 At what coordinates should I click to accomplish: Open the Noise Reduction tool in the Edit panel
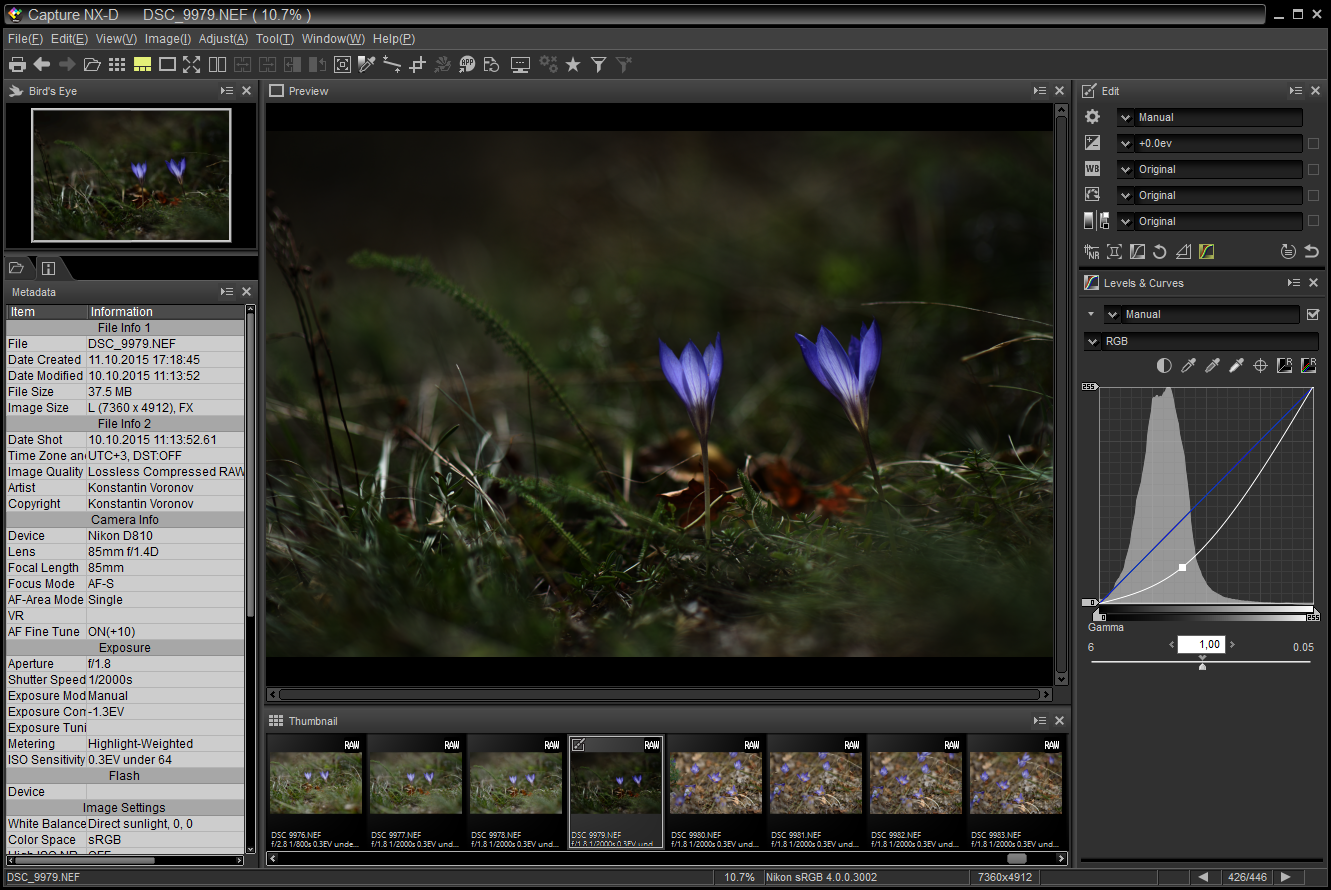point(1092,252)
